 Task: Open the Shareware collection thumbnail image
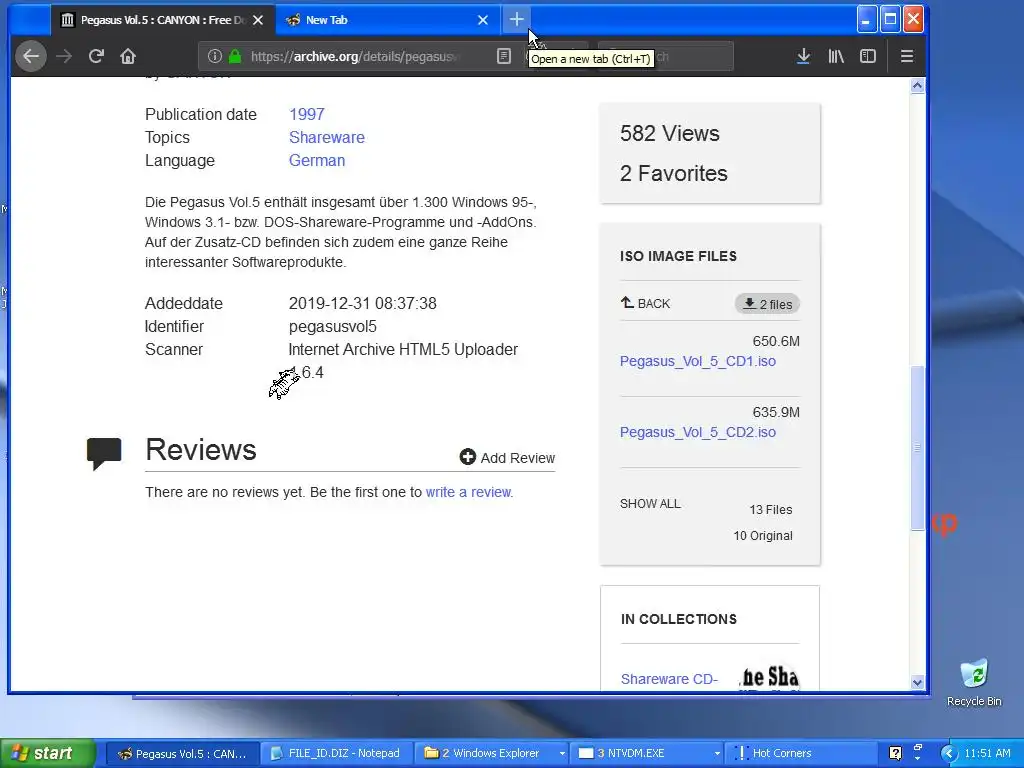[769, 676]
